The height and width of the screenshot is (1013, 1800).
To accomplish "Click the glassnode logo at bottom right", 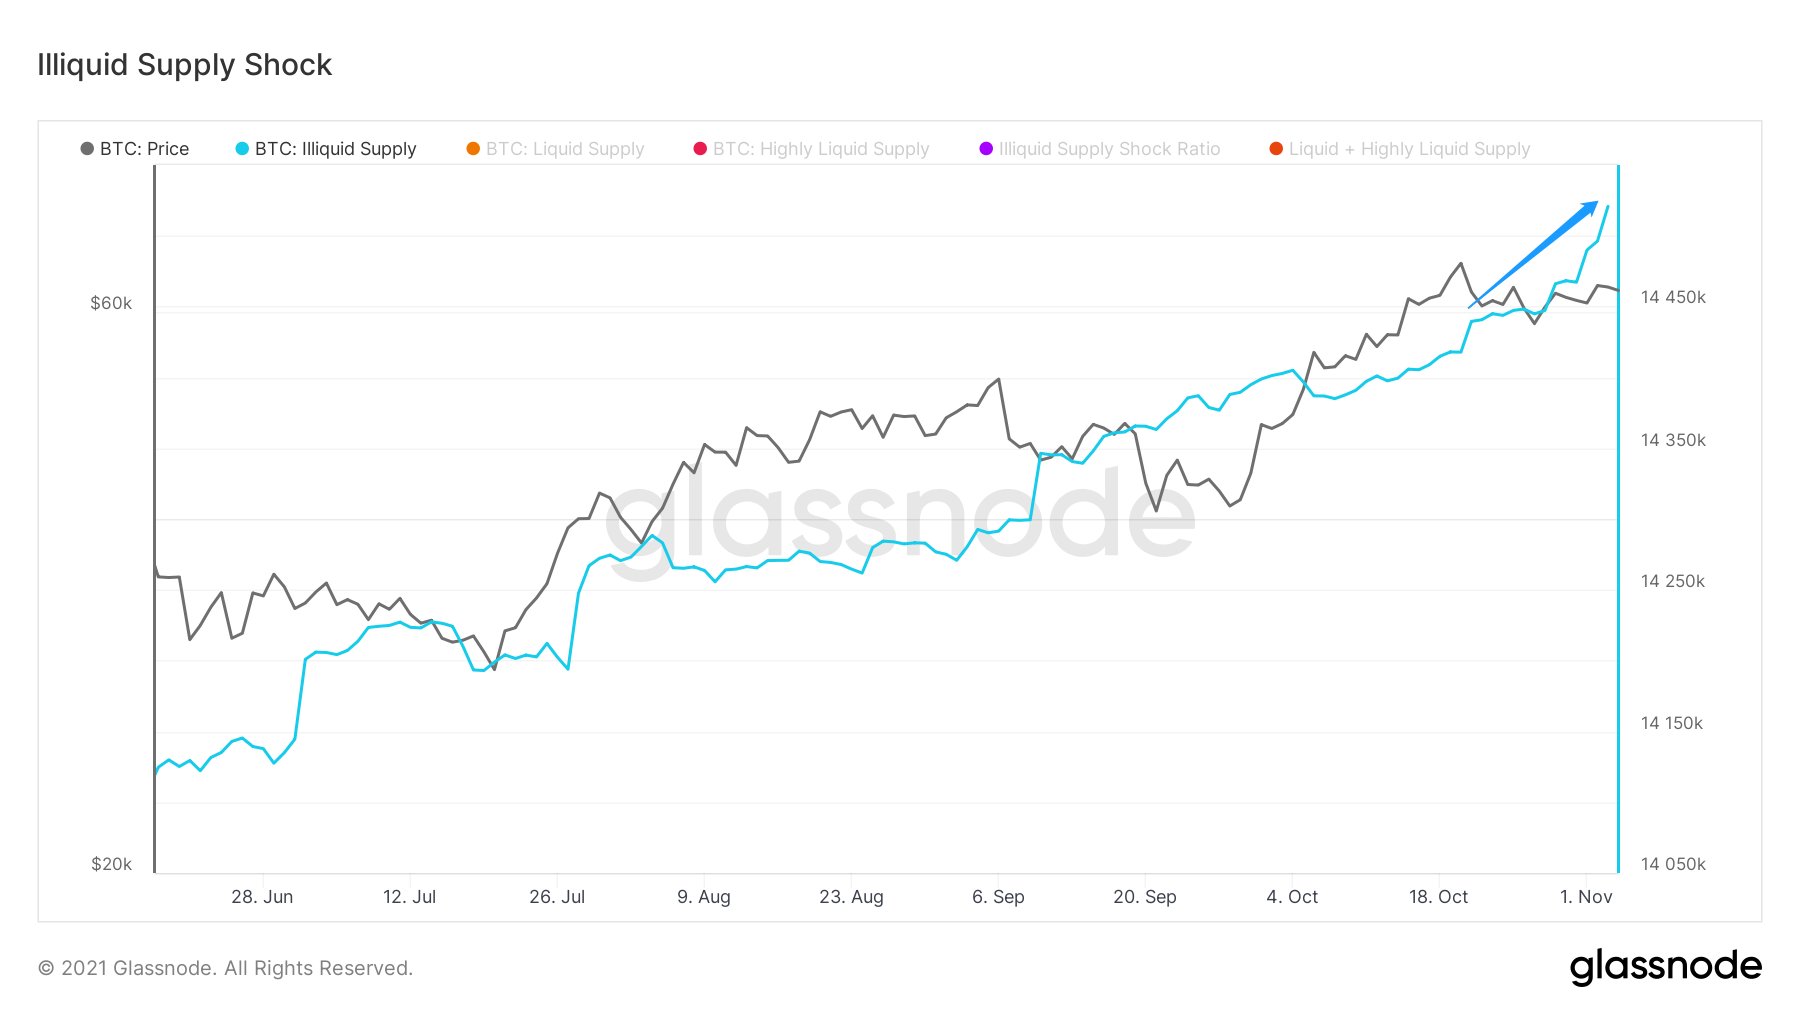I will [1665, 966].
